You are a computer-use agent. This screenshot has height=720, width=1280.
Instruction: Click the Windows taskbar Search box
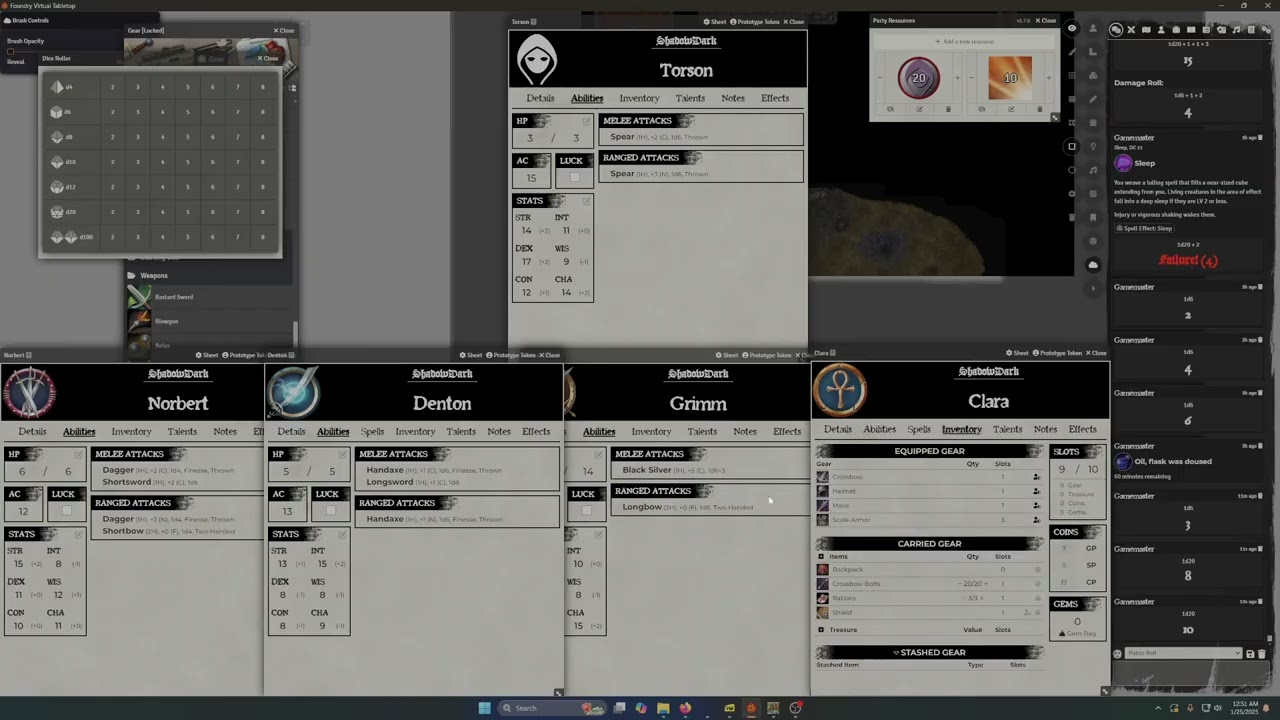pos(552,708)
